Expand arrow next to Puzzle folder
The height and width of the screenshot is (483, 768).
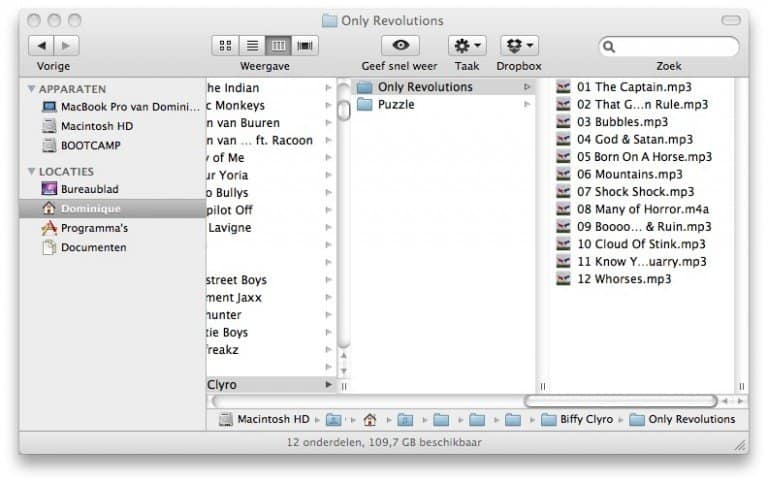click(527, 104)
